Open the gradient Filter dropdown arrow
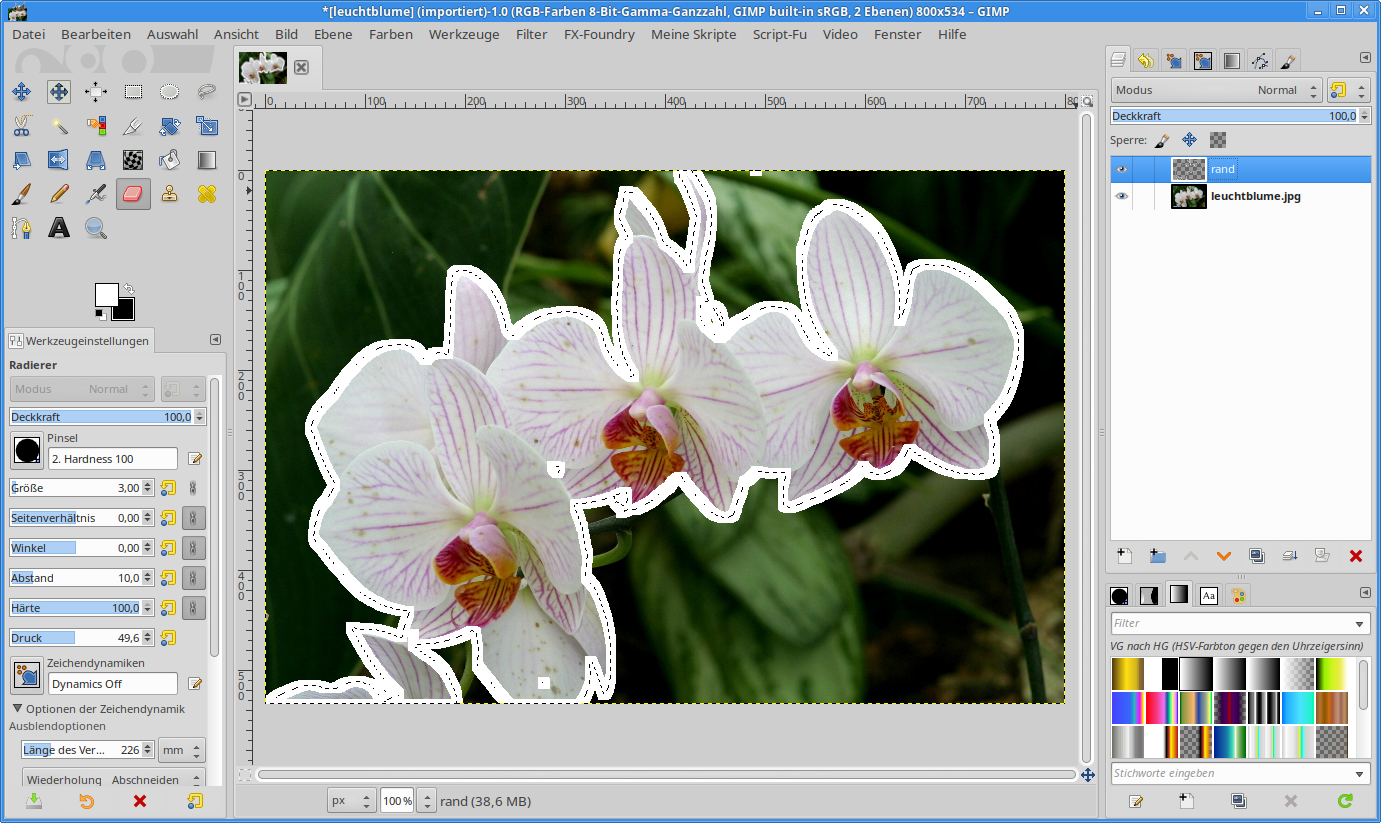 click(1360, 623)
